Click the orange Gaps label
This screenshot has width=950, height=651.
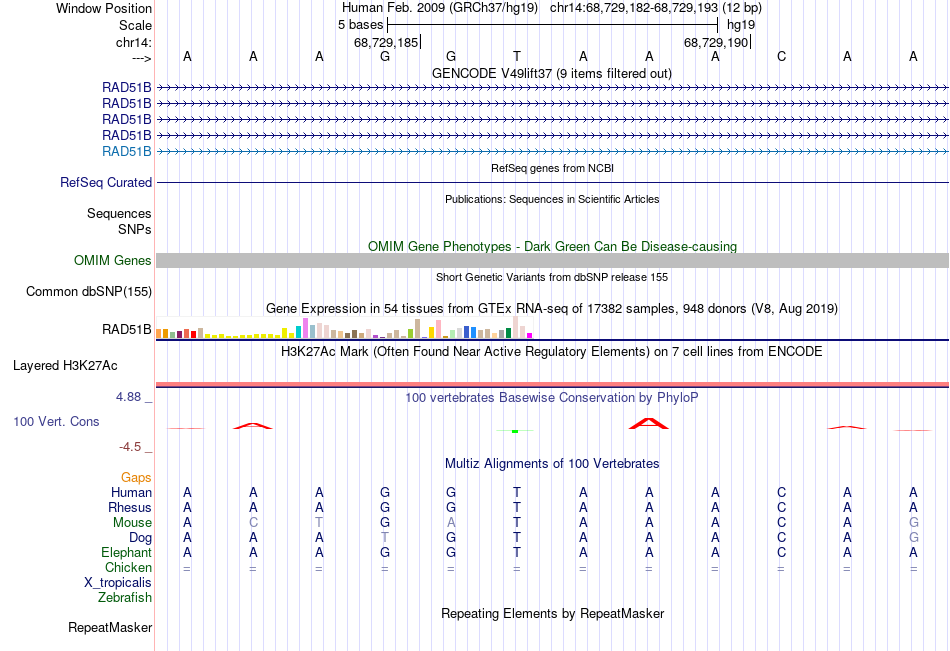click(x=136, y=478)
